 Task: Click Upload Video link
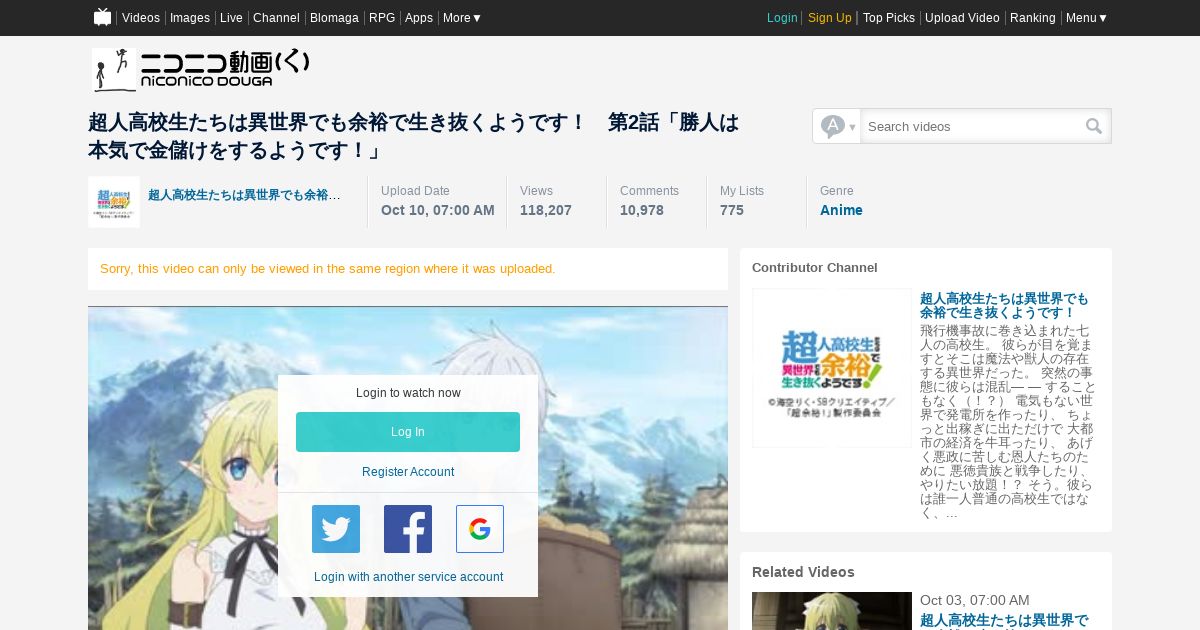pos(962,18)
